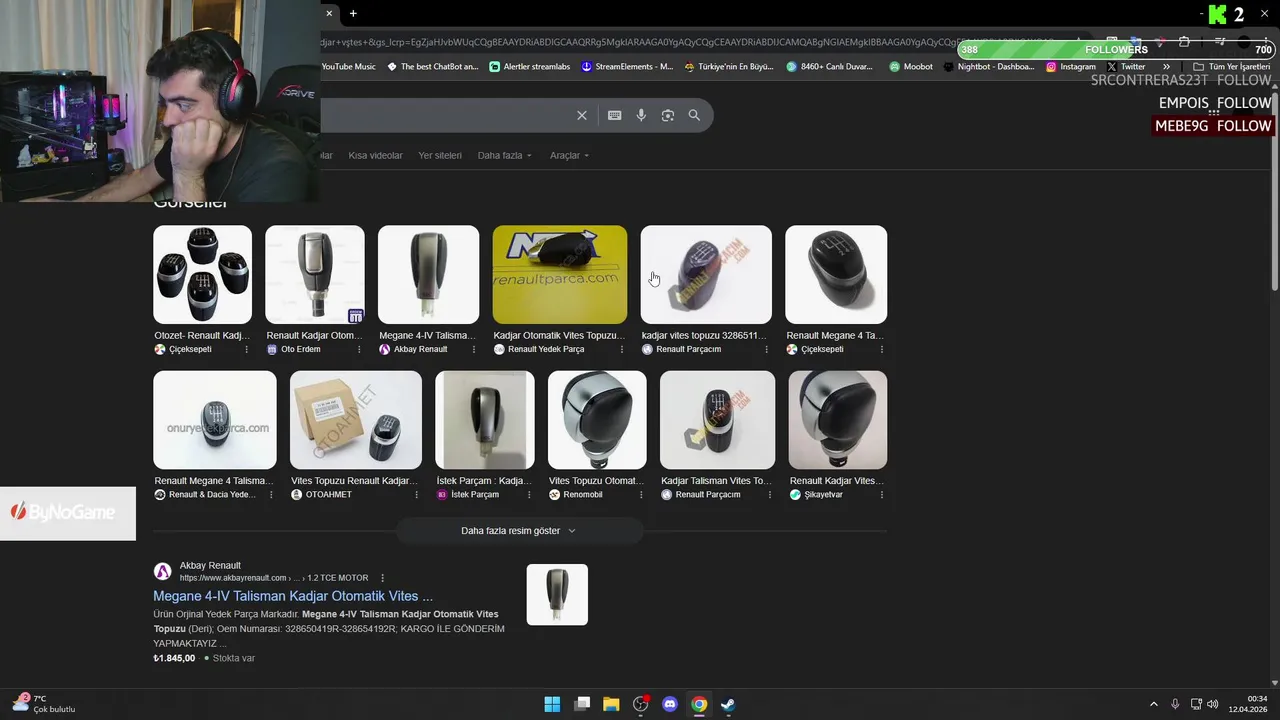Viewport: 1280px width, 720px height.
Task: Expand Daha fazla resim göster
Action: tap(519, 531)
